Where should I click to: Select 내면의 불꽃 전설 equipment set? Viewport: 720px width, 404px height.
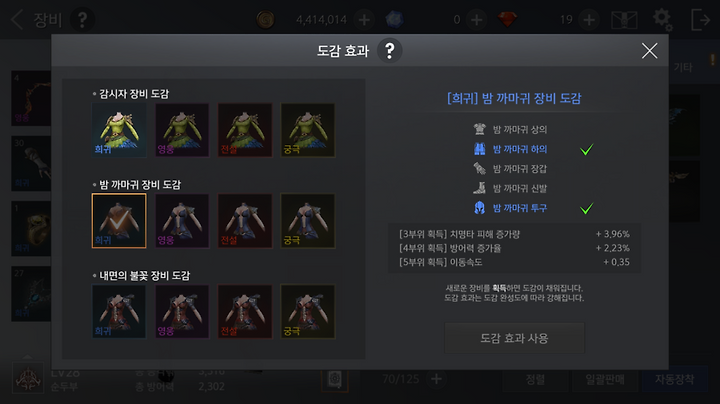click(245, 312)
